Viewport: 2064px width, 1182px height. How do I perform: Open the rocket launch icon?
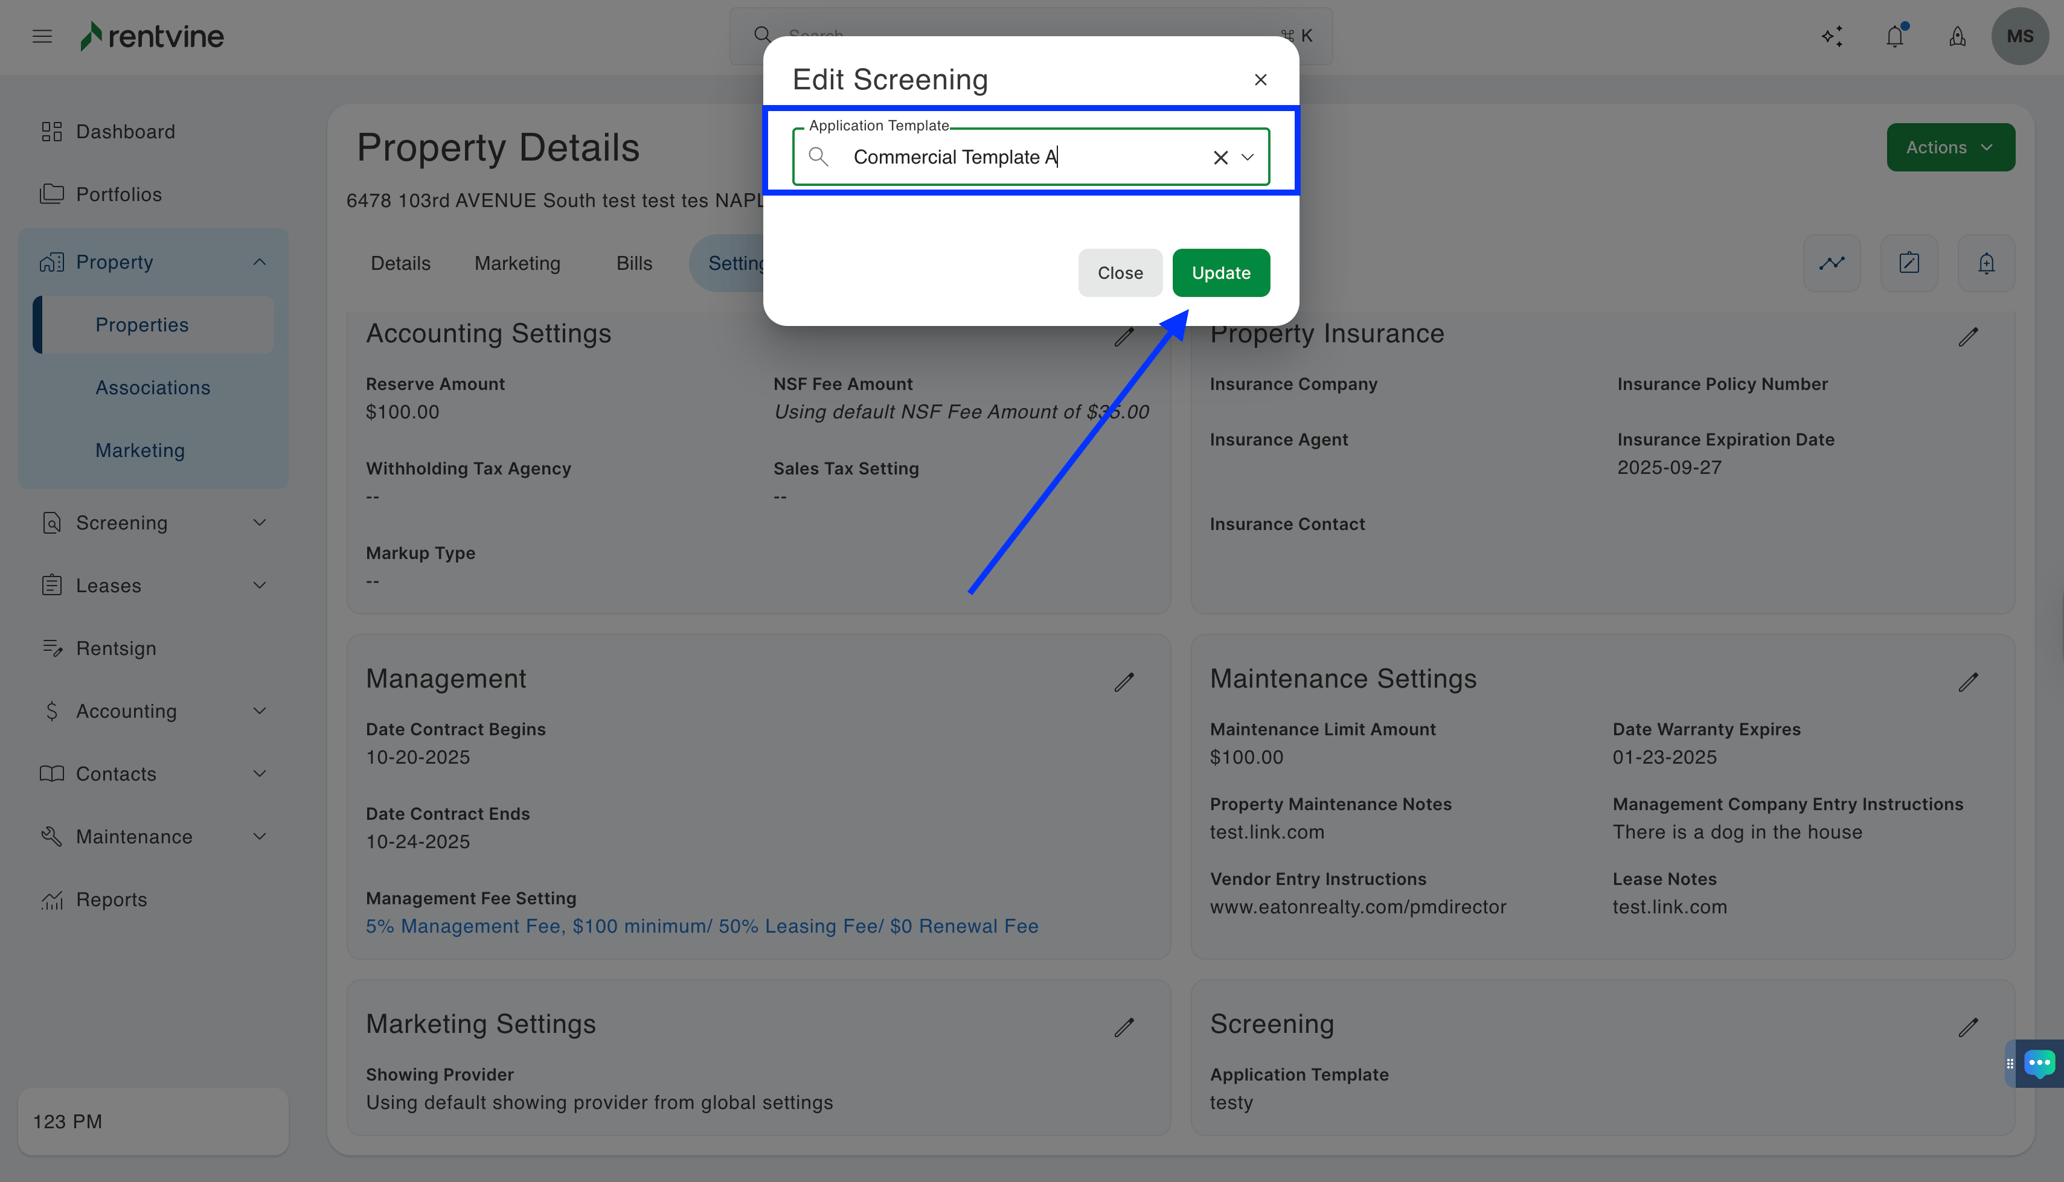(x=1957, y=36)
